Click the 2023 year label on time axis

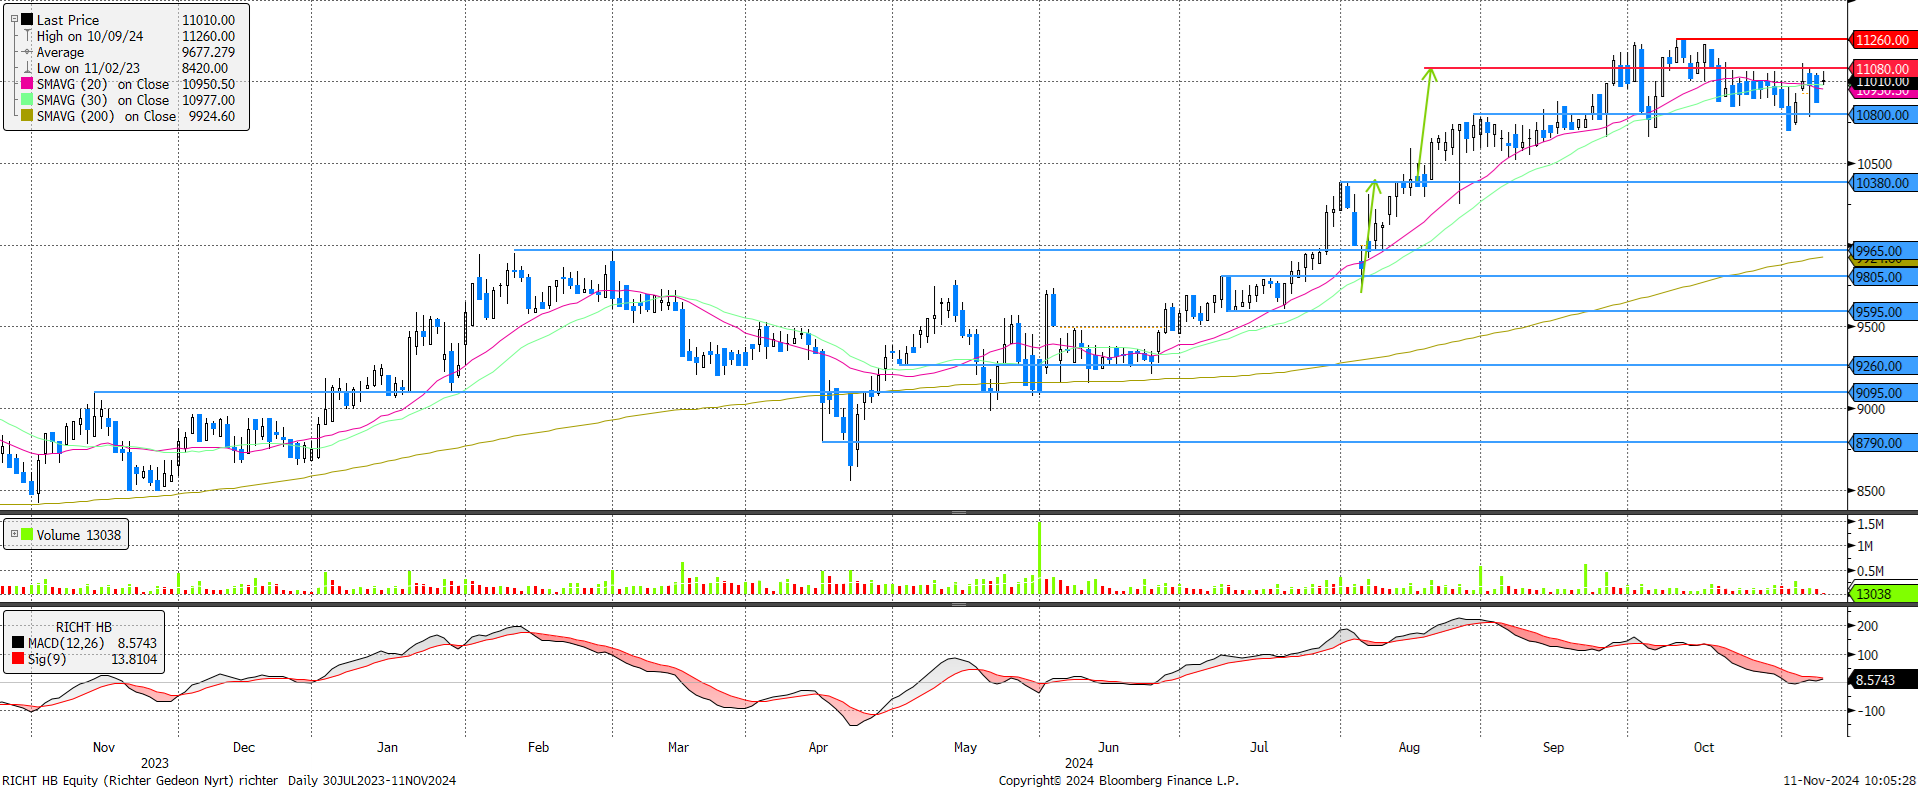(x=155, y=763)
